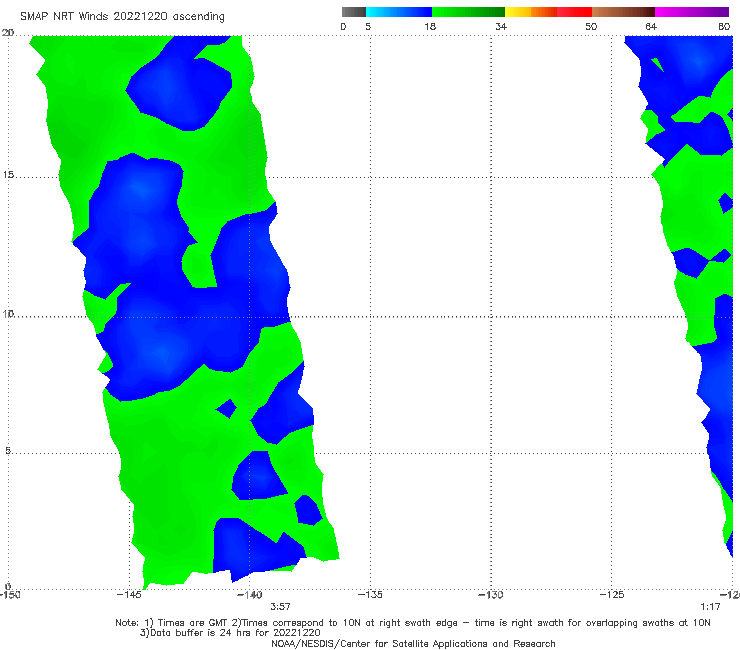Click colorbar label "18"
The image size is (740, 650).
(430, 27)
